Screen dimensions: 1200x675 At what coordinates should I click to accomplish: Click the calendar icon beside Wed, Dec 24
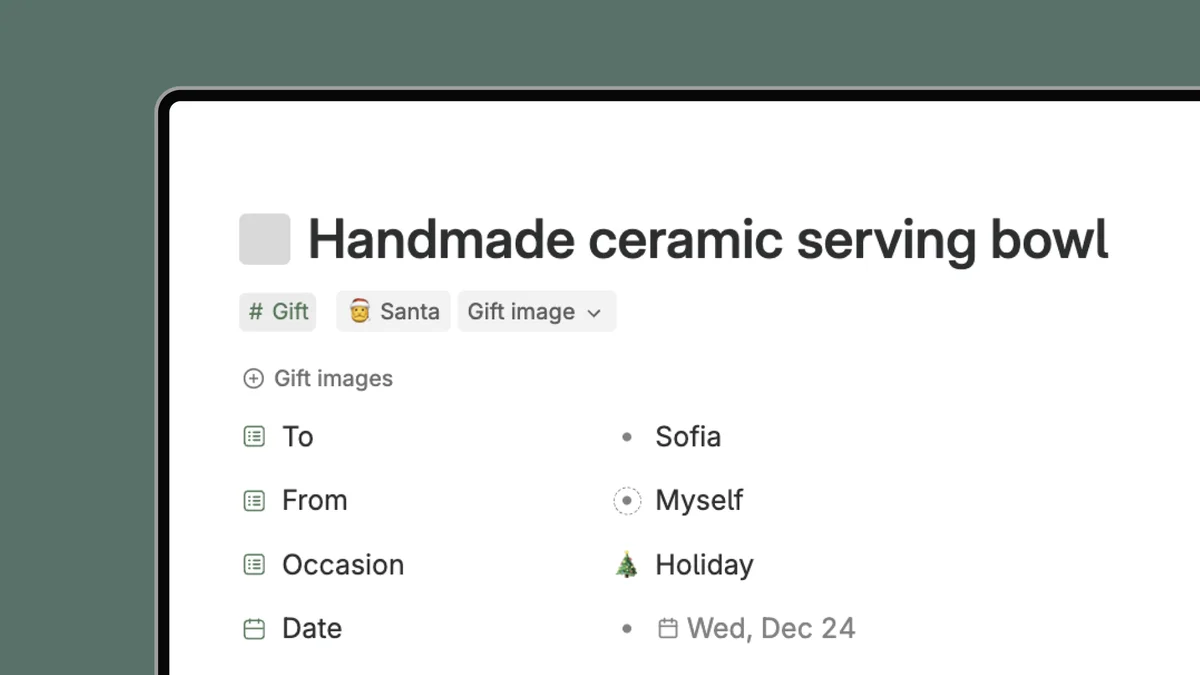668,628
